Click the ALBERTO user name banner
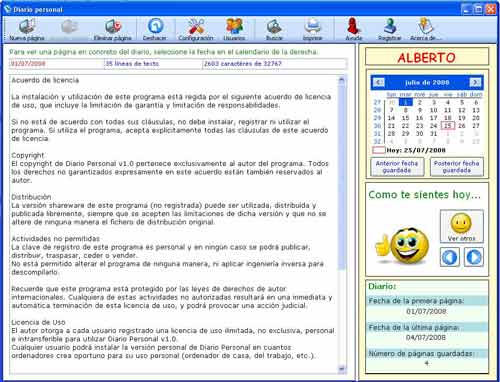This screenshot has height=382, width=500. (427, 57)
